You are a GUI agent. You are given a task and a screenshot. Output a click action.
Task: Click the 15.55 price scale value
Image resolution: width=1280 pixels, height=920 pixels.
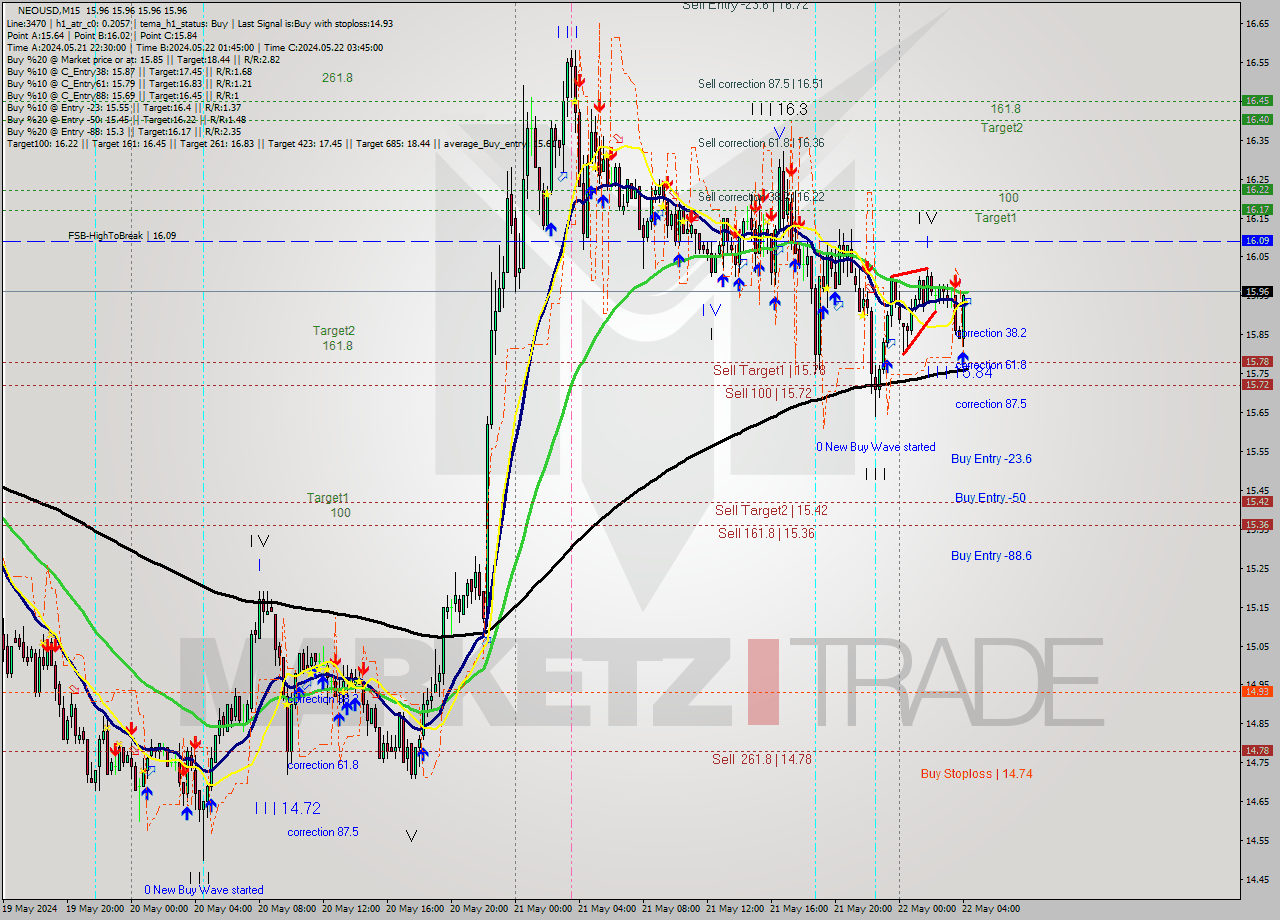click(1256, 451)
